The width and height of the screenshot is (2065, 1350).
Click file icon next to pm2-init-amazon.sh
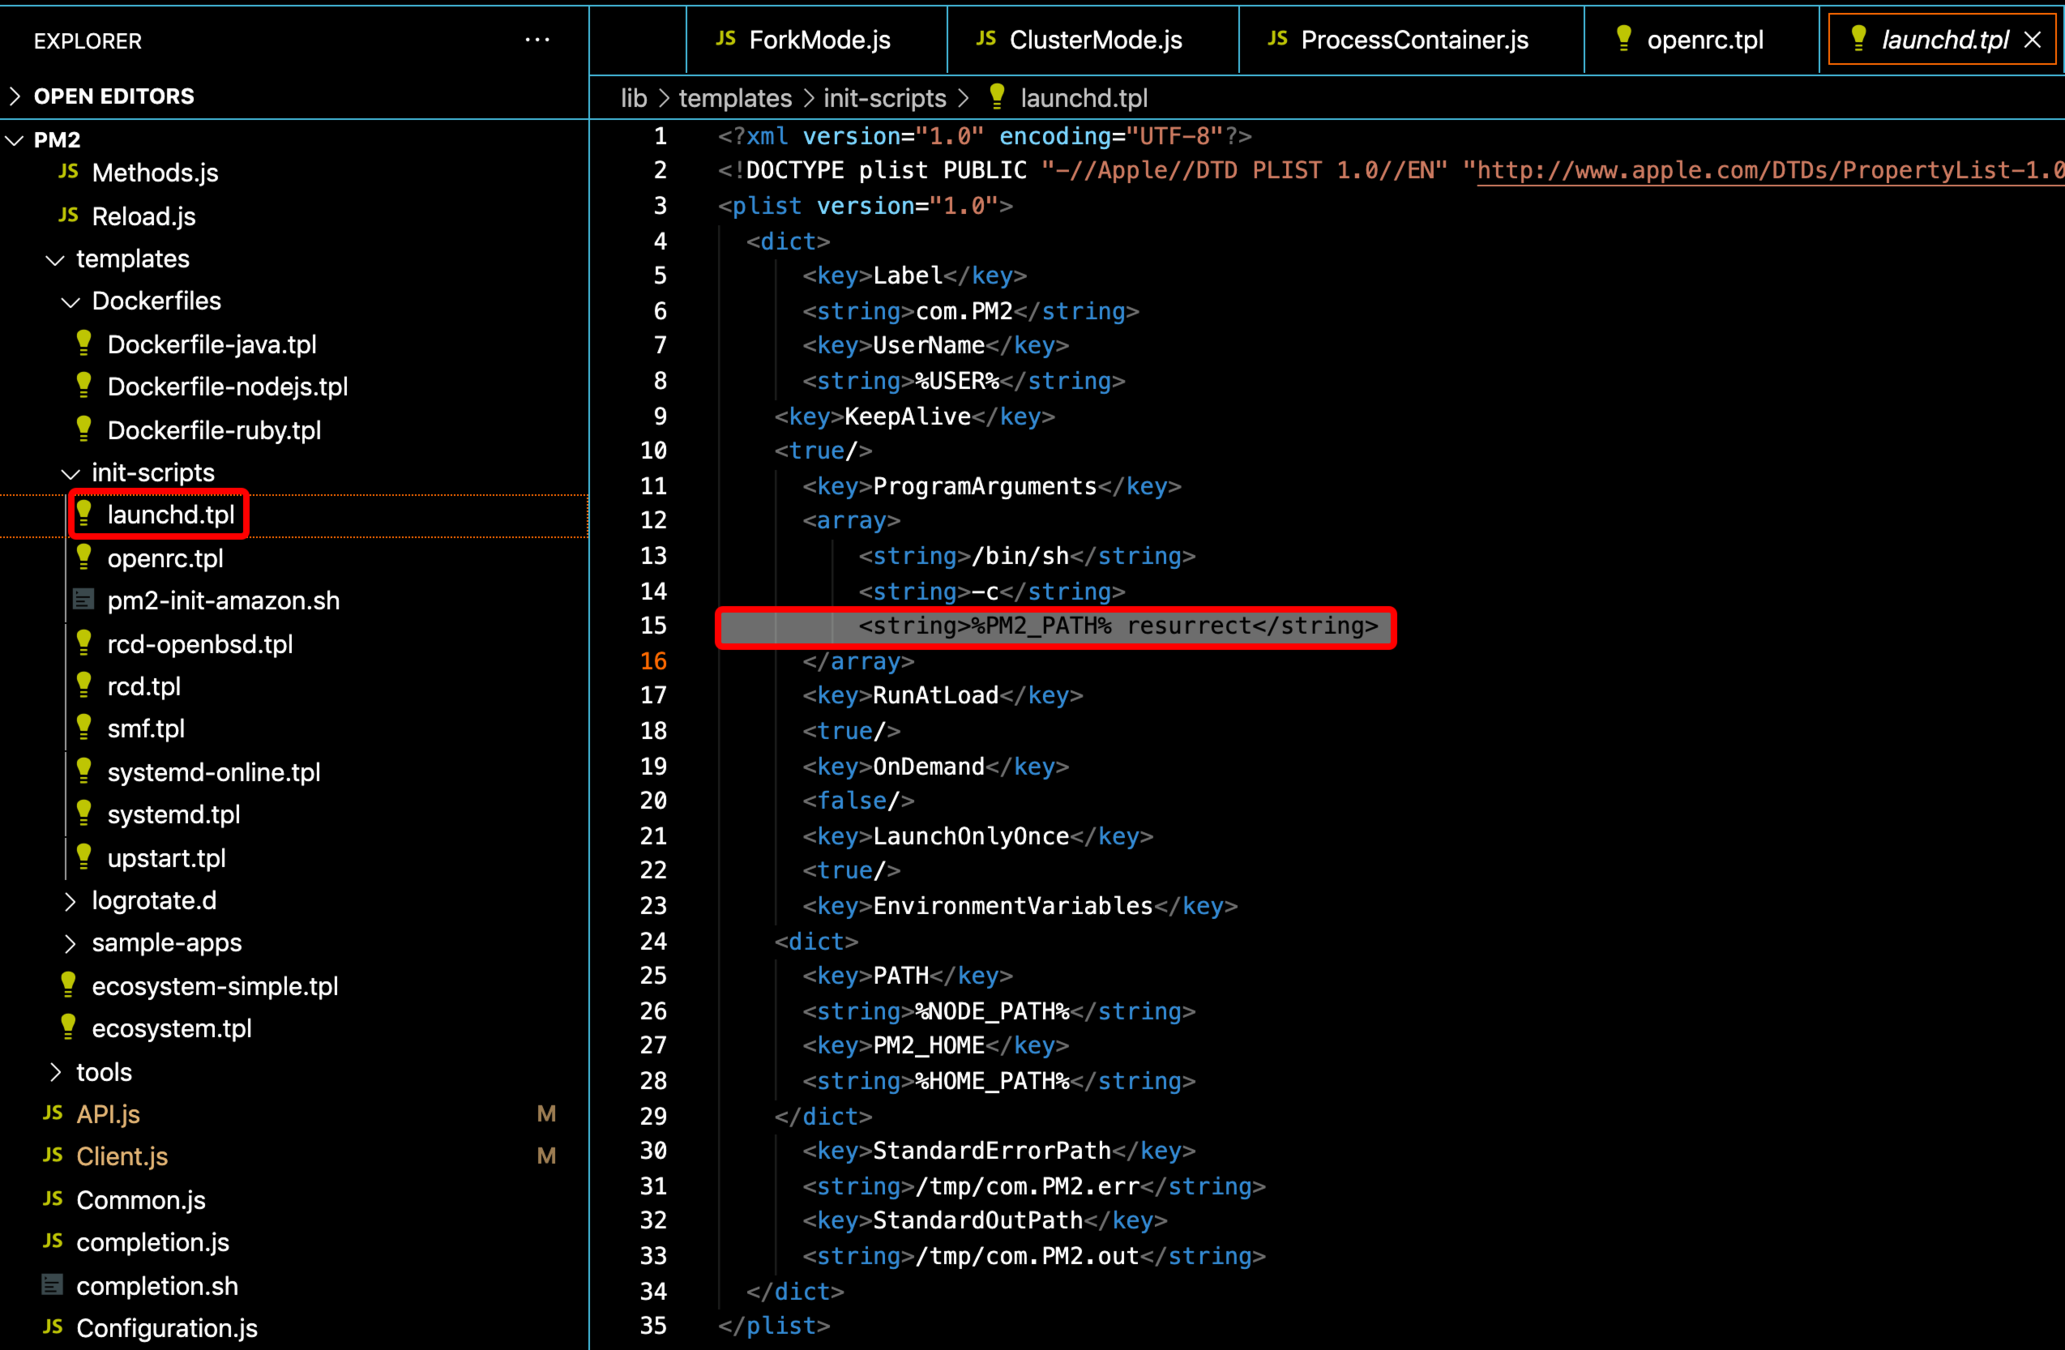(x=84, y=600)
